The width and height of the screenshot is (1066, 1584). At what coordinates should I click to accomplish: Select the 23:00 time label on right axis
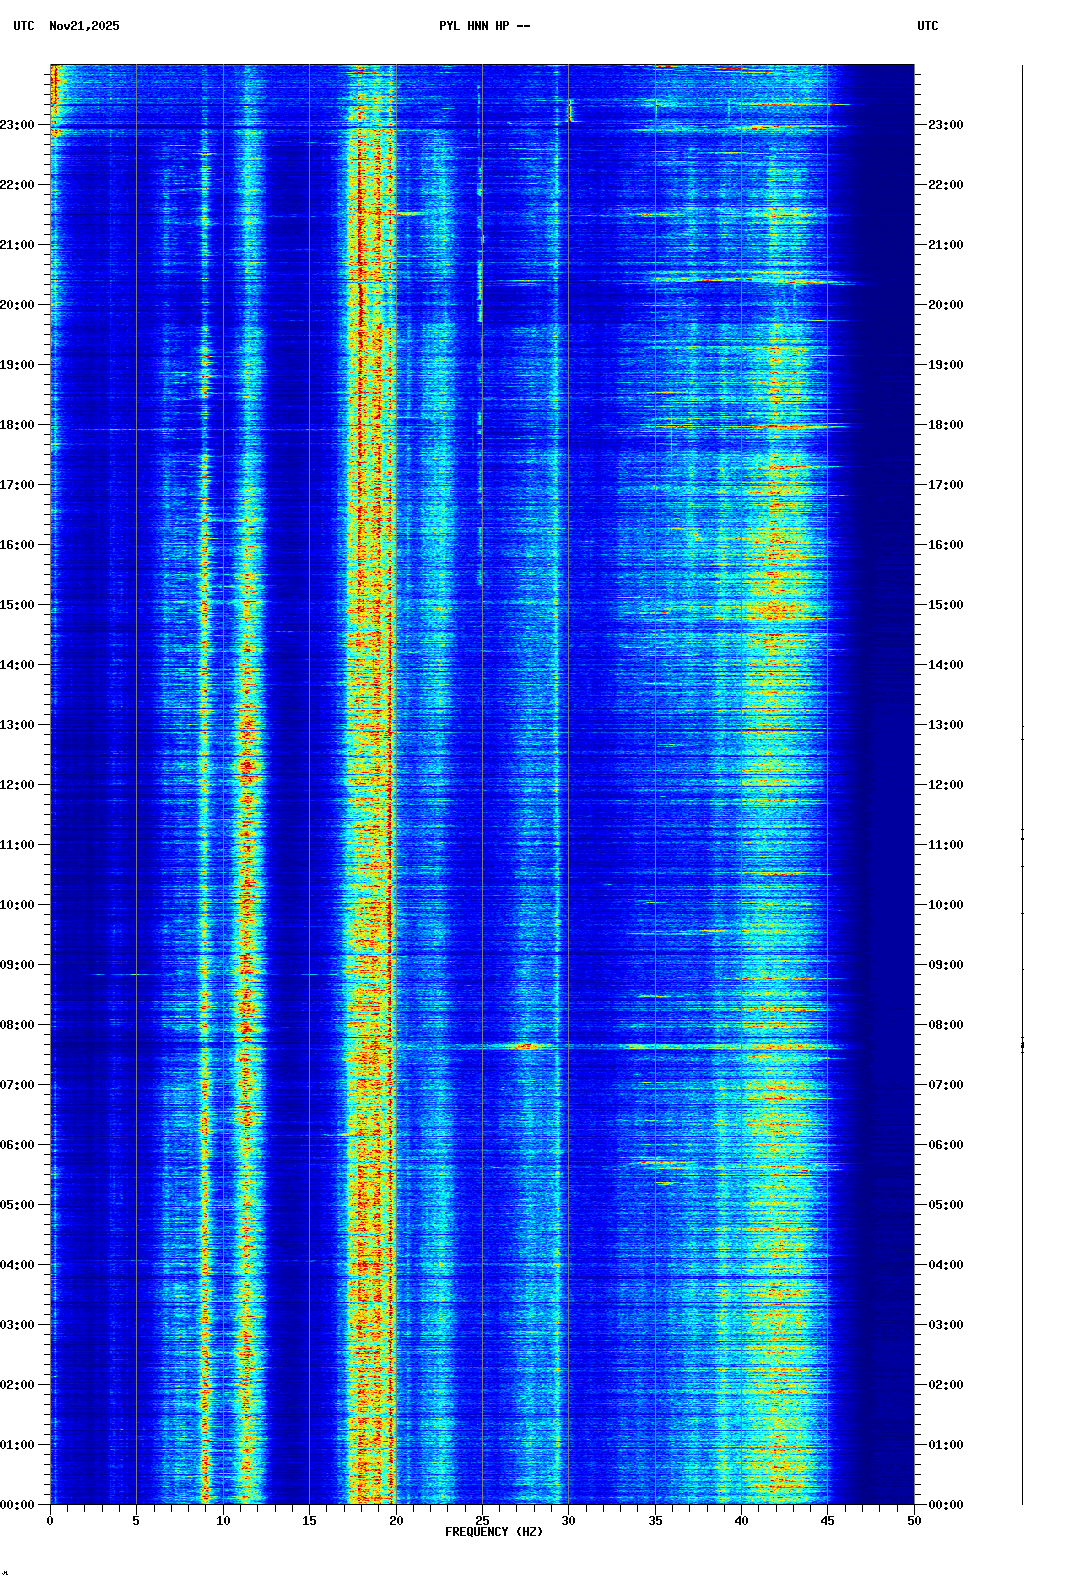tap(945, 125)
